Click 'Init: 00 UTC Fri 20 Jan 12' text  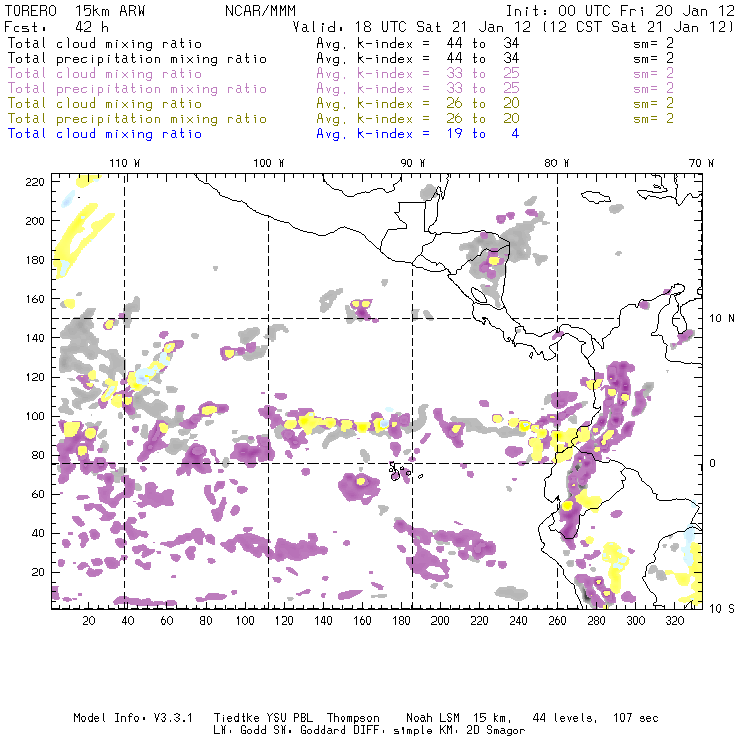(x=620, y=11)
